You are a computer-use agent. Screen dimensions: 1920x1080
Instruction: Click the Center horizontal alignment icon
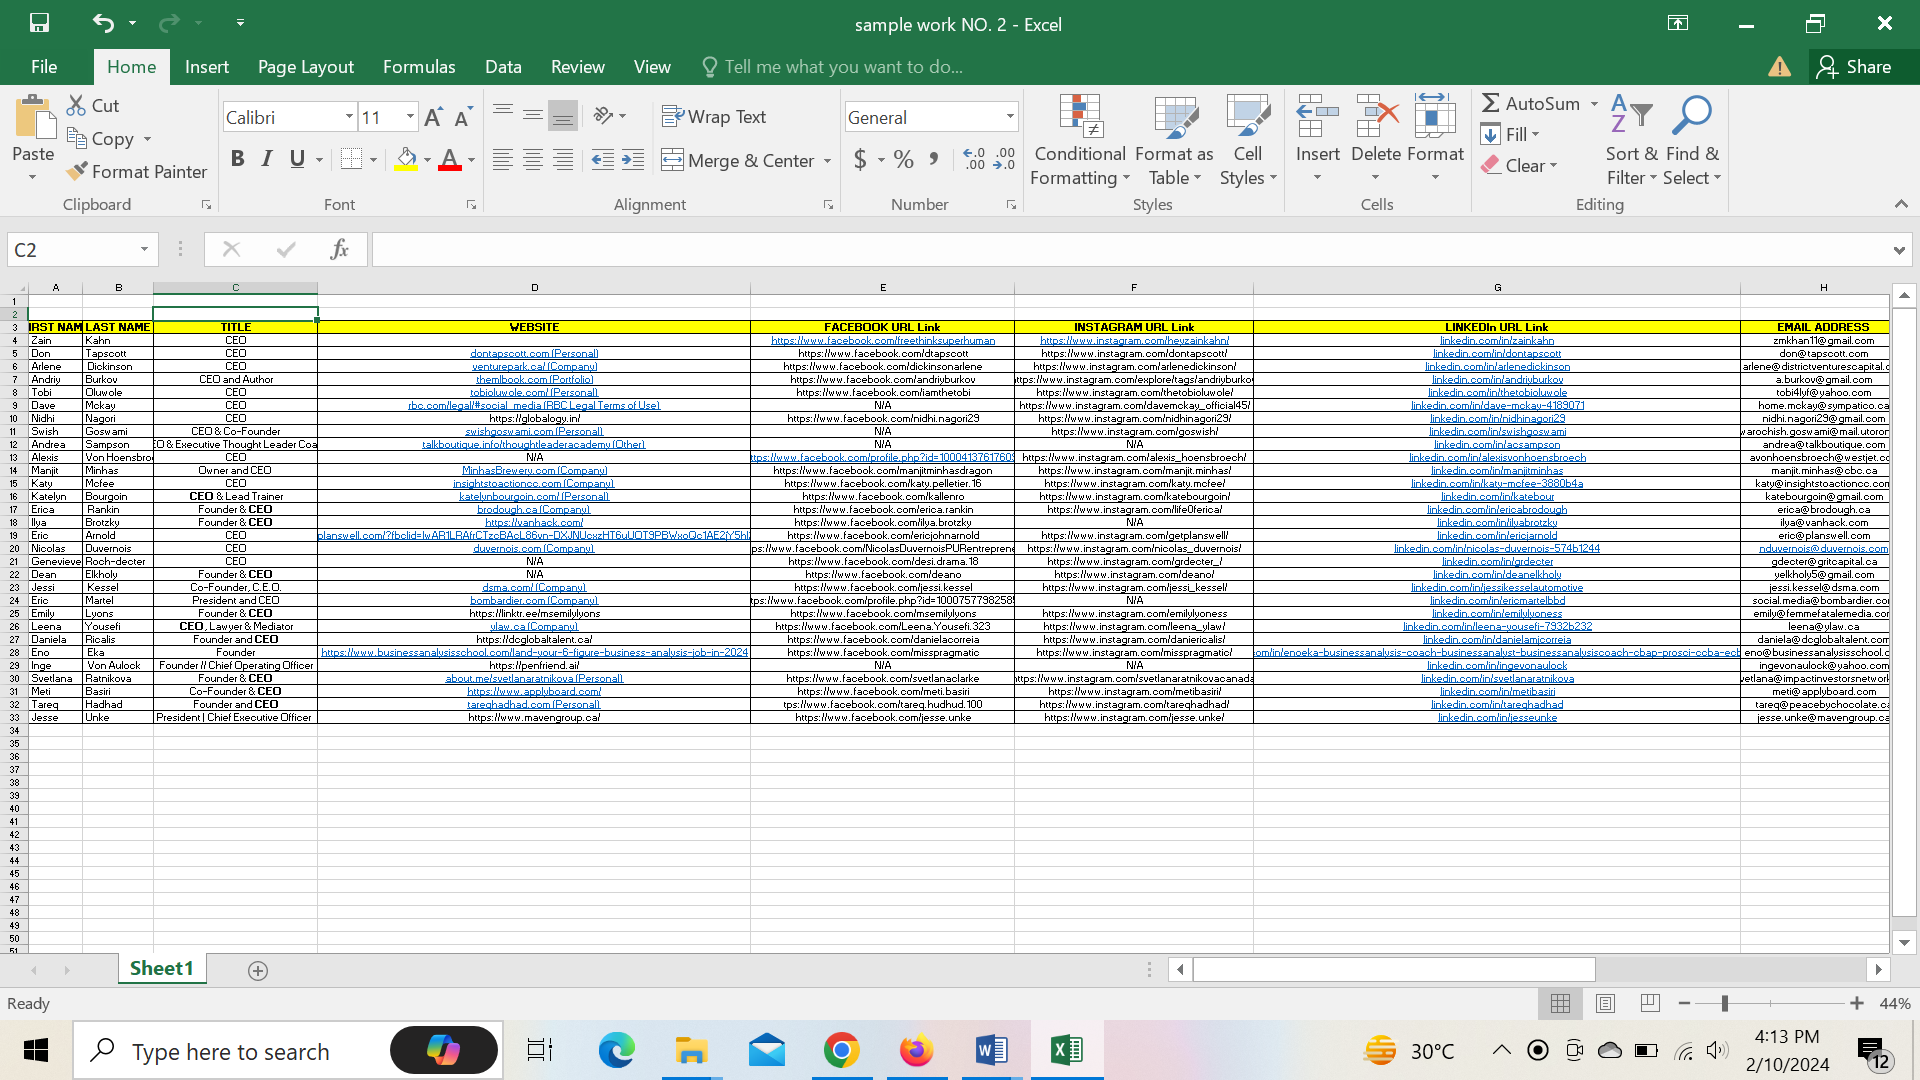533,160
